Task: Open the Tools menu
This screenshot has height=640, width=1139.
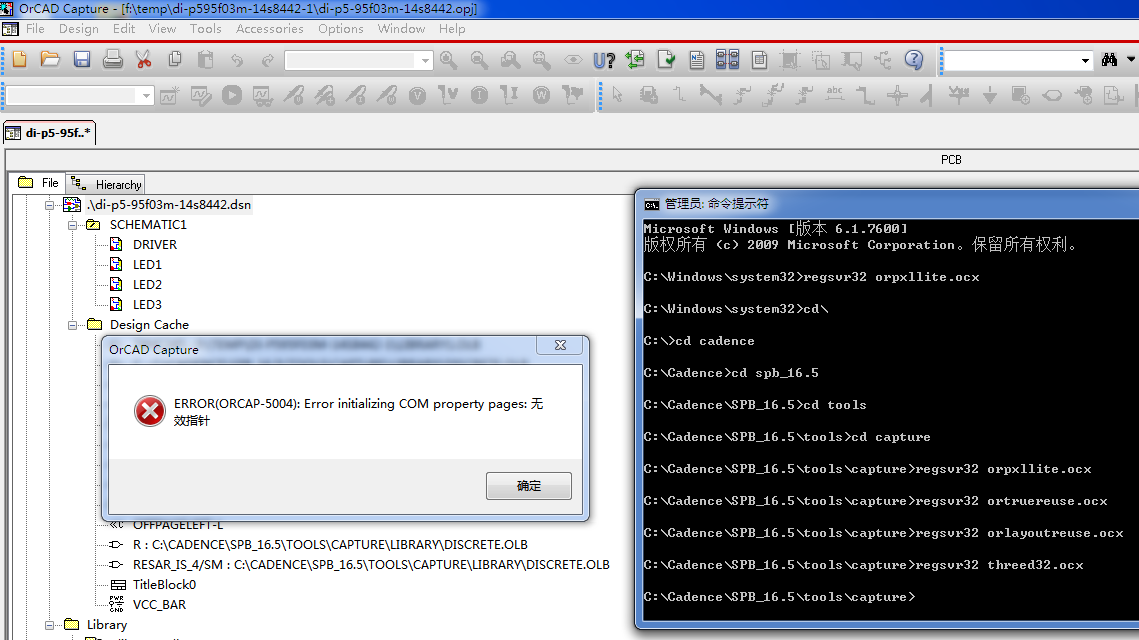Action: [206, 29]
